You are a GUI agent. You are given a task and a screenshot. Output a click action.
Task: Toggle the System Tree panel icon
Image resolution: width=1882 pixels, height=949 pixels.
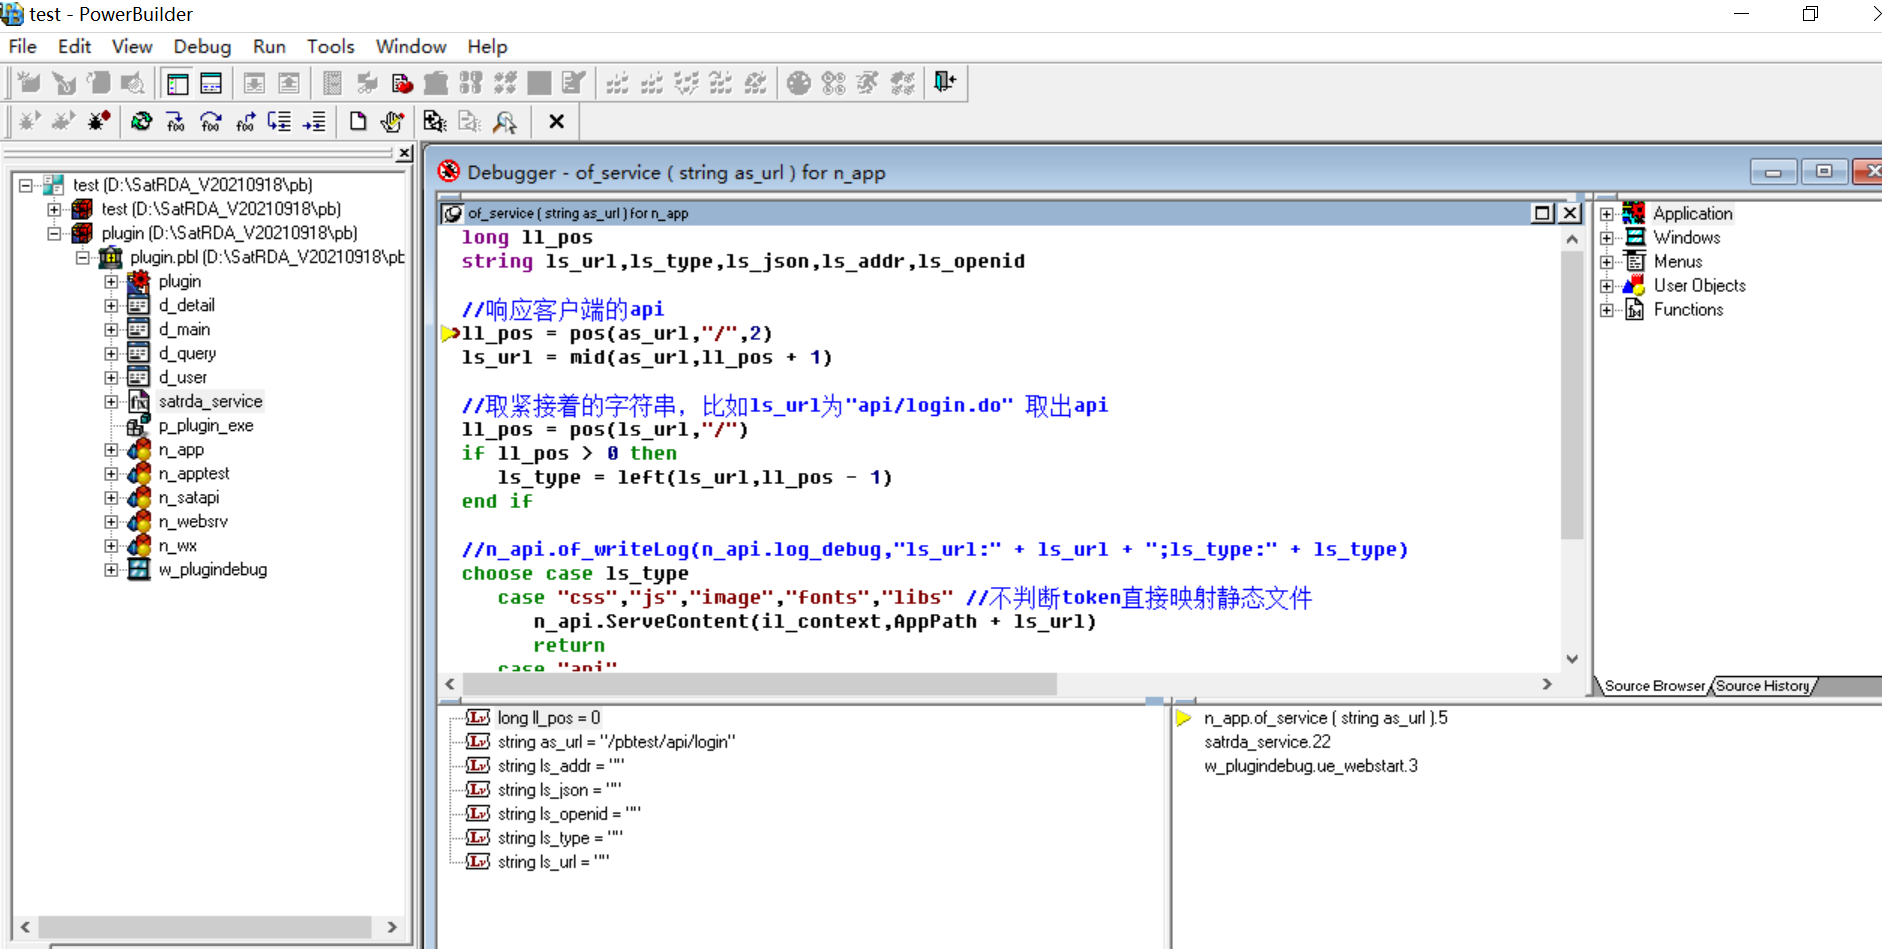[177, 82]
